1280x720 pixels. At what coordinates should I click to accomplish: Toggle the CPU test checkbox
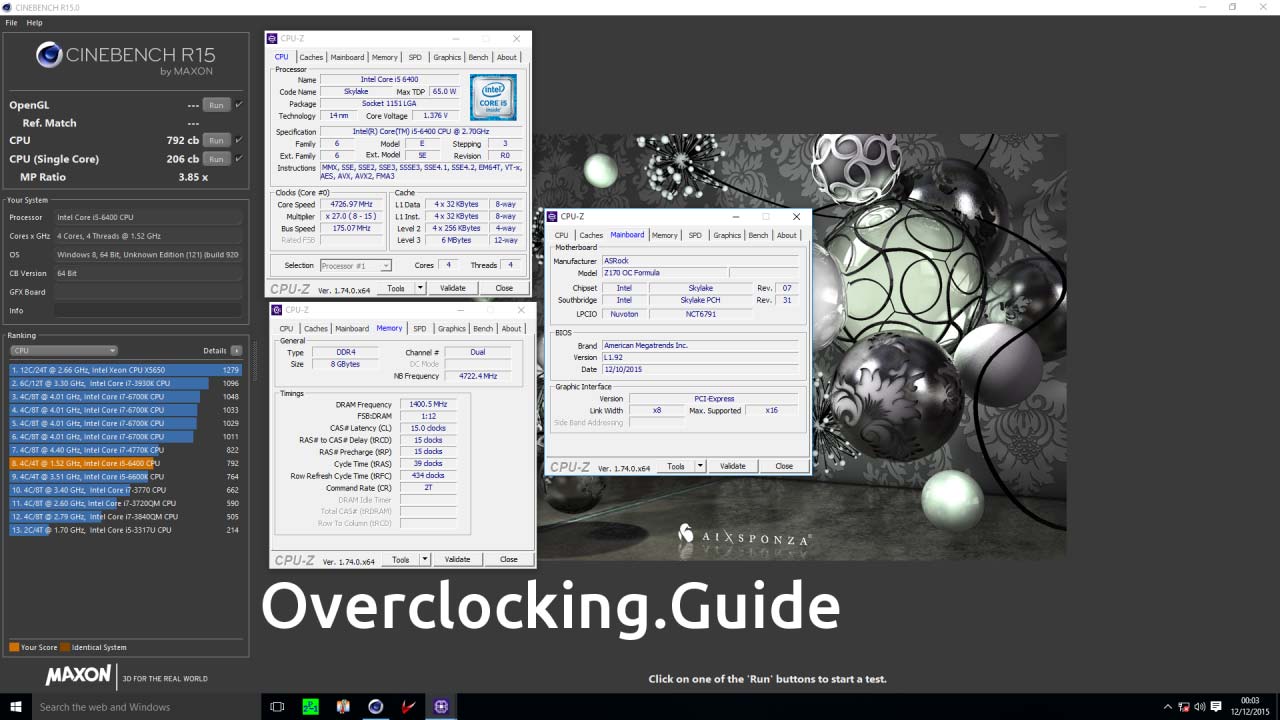239,140
